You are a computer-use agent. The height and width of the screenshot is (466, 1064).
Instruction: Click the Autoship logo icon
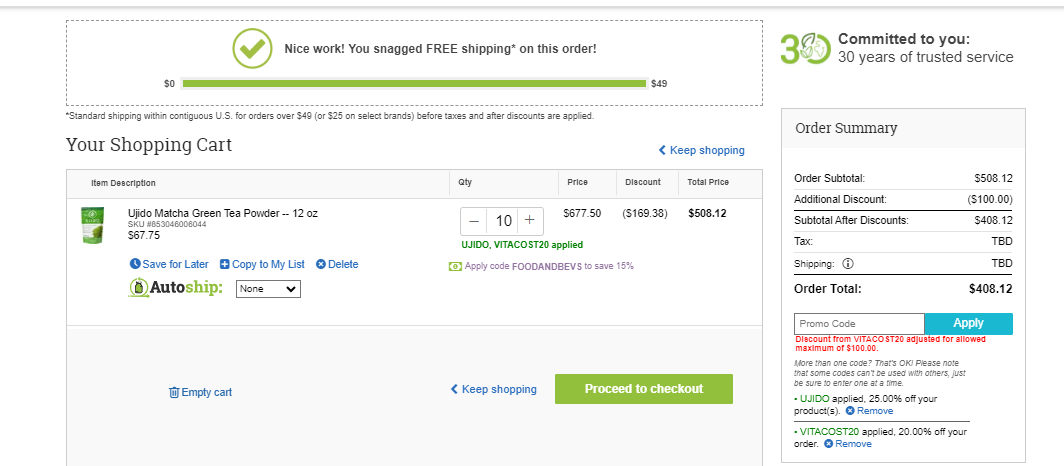pos(138,288)
